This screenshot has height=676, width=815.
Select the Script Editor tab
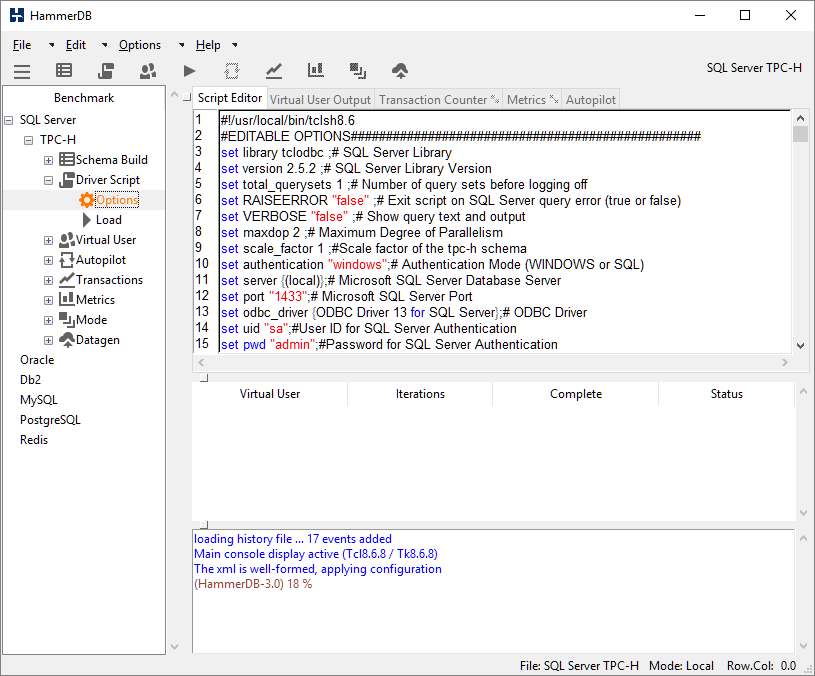pos(230,98)
